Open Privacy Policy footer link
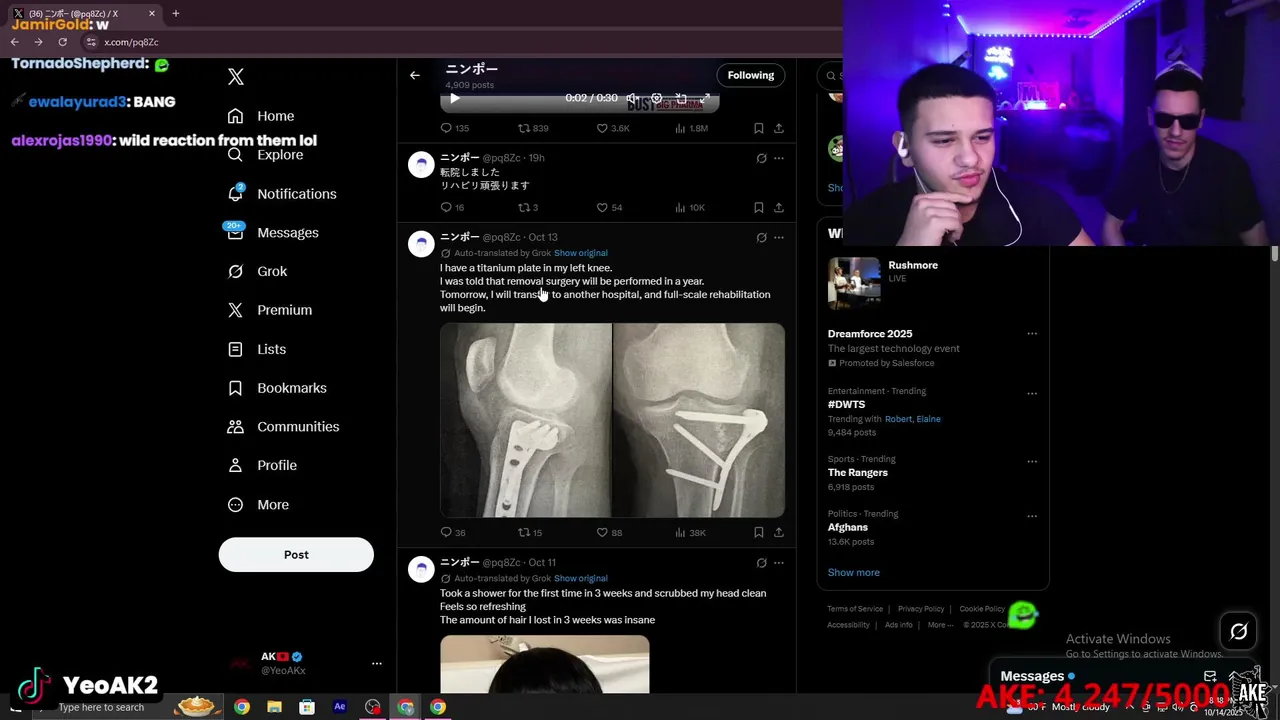Viewport: 1280px width, 720px height. point(921,609)
